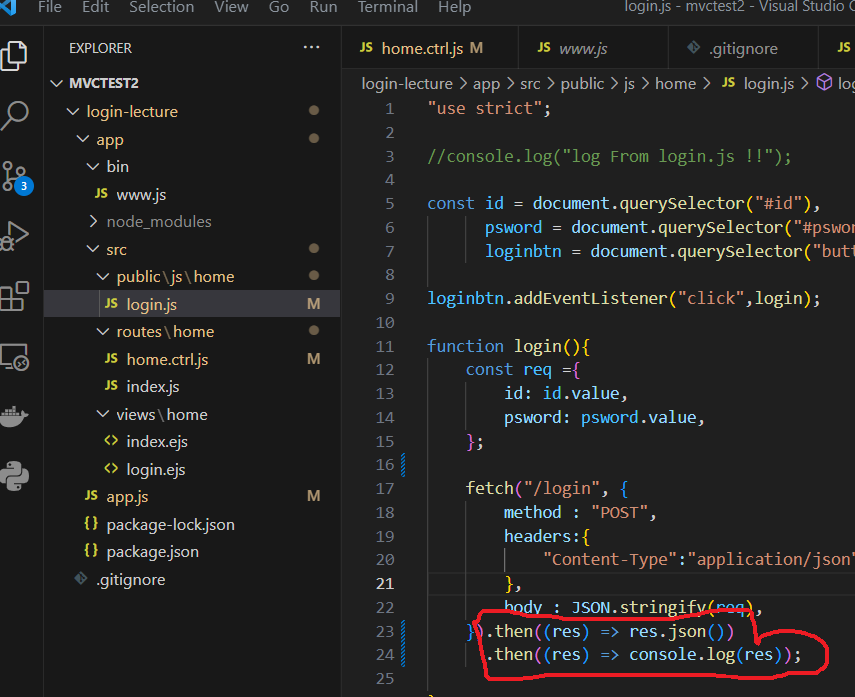Viewport: 855px width, 697px height.
Task: Click the fetch("/login" code line
Action: tap(547, 488)
